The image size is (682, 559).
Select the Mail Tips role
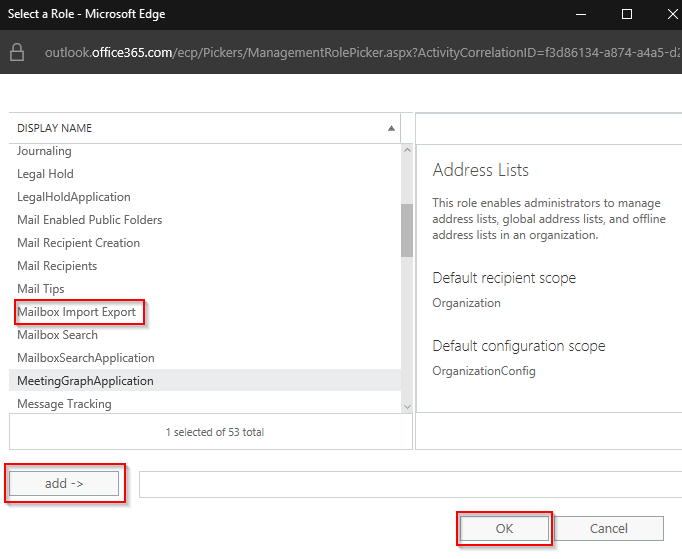[x=41, y=289]
